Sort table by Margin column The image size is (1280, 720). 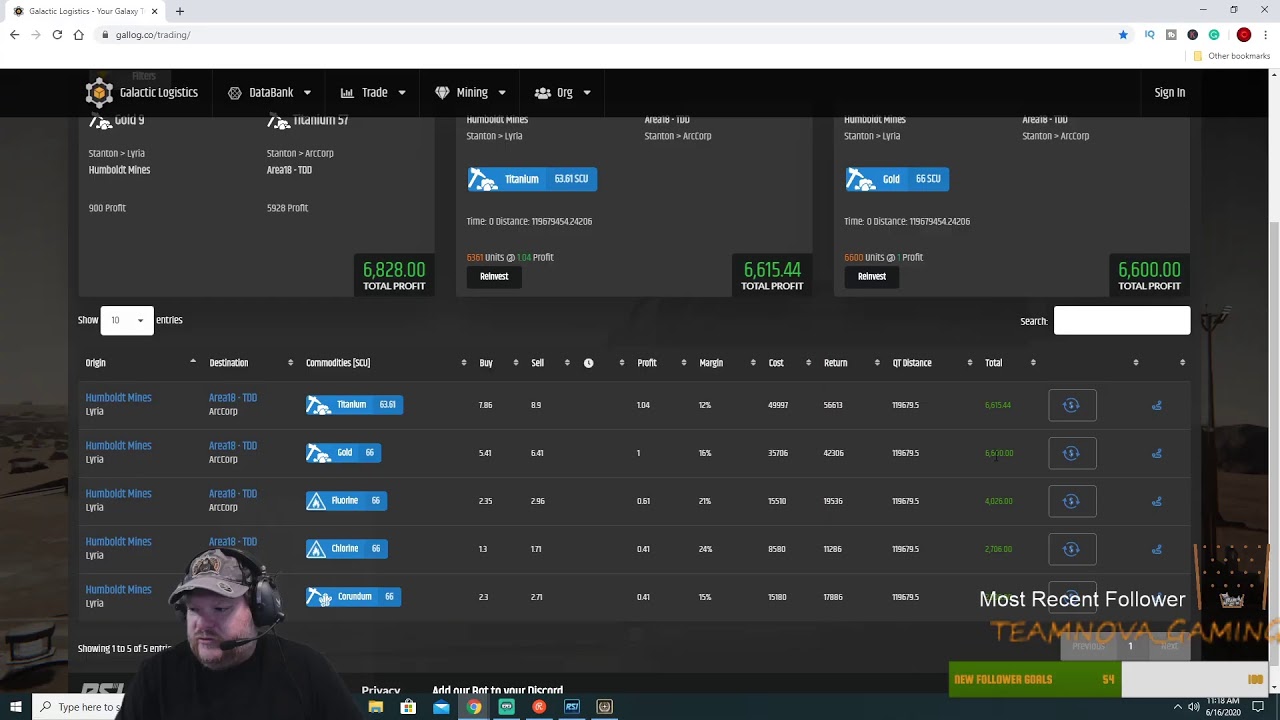[x=726, y=363]
